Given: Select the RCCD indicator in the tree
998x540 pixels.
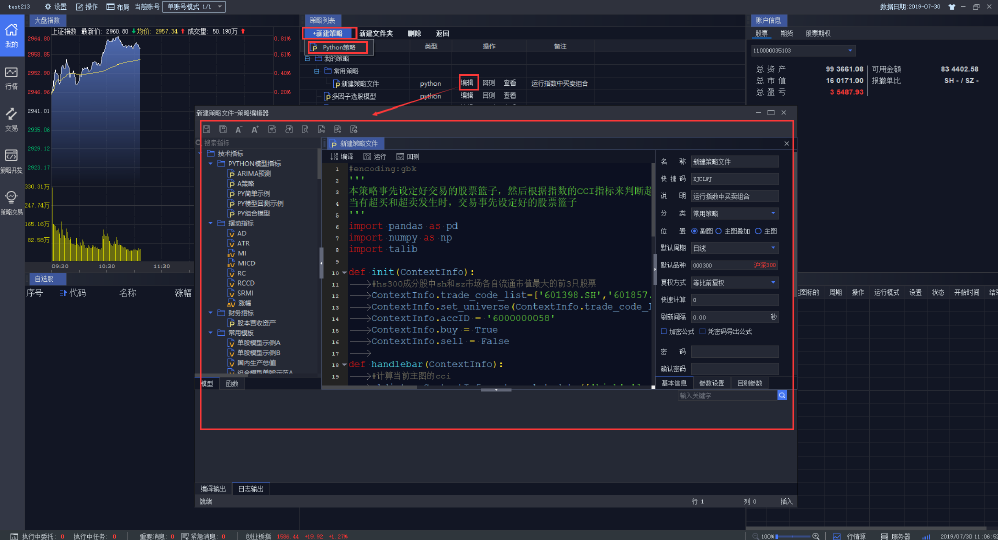Looking at the screenshot, I should point(241,283).
